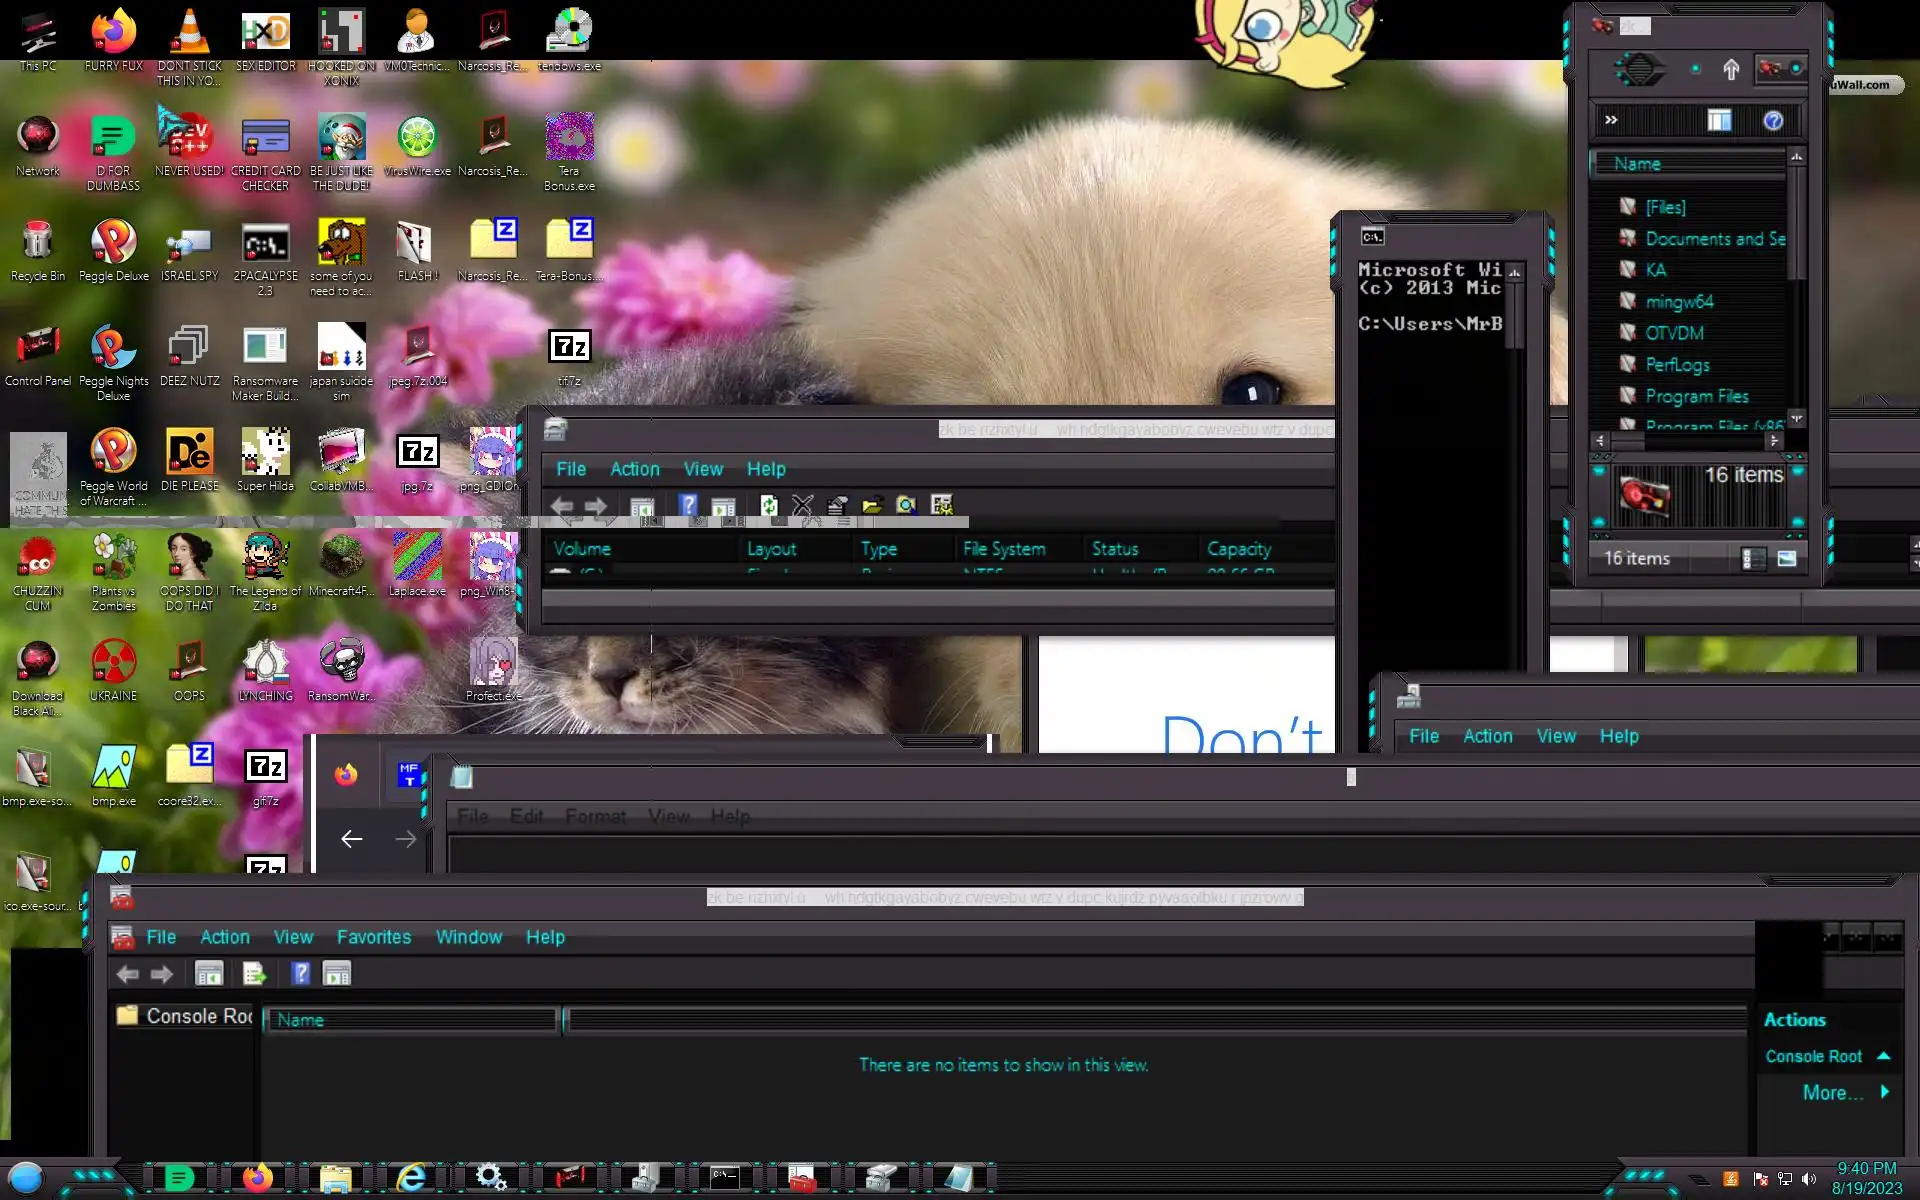Click the Show/Hide Console Tree toolbar icon
Viewport: 1920px width, 1200px height.
click(x=209, y=973)
